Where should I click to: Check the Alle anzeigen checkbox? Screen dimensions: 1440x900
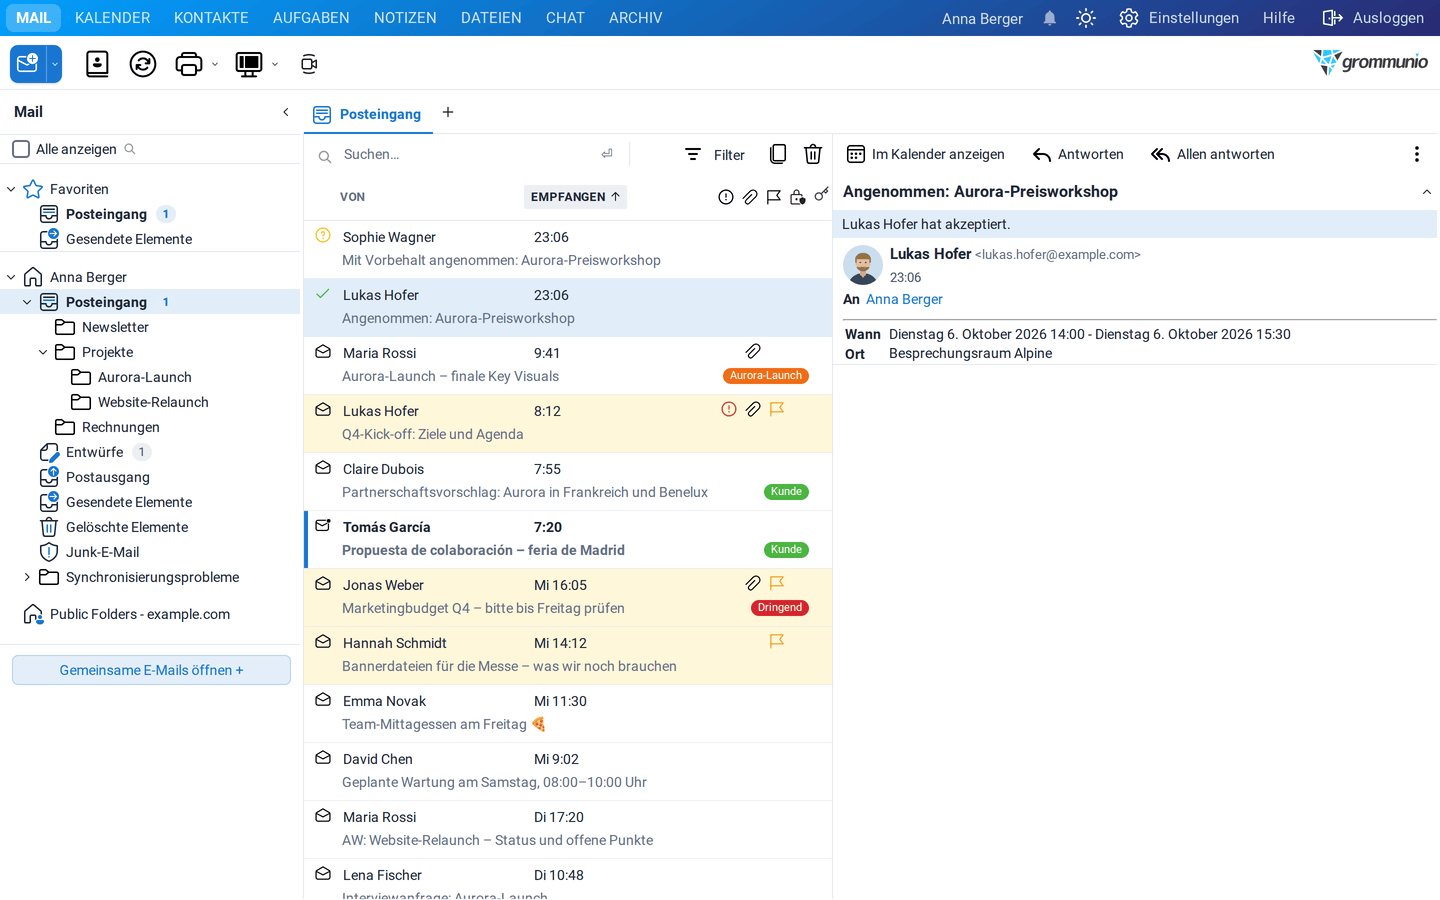tap(21, 149)
